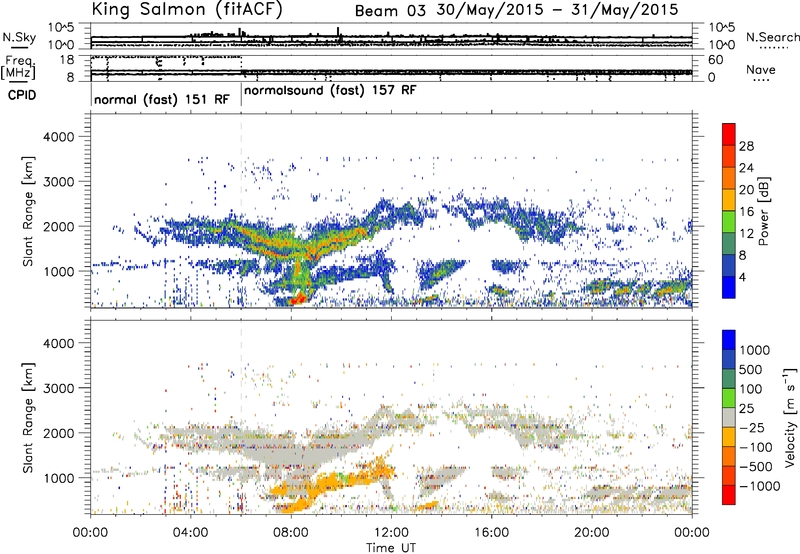Click the date range '30/May/2015 - 31/May/2015'
This screenshot has height=554, width=800.
(557, 10)
